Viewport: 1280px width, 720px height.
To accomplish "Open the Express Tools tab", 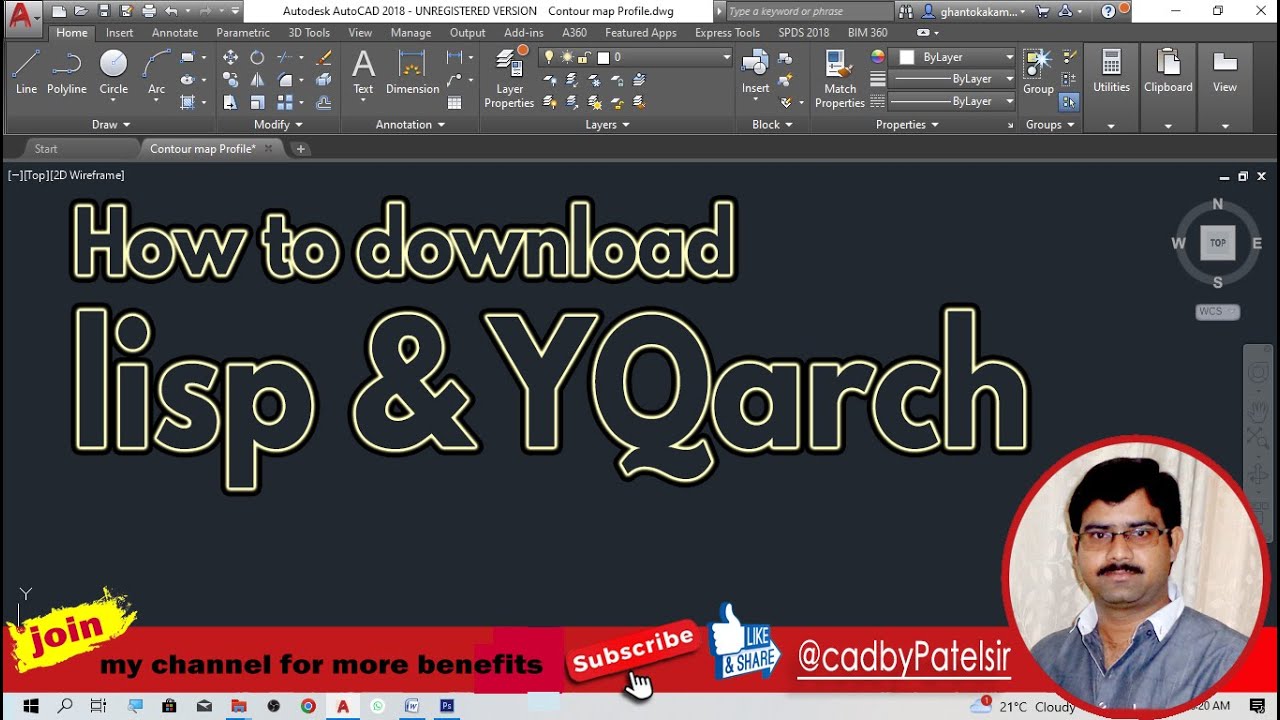I will pyautogui.click(x=727, y=32).
